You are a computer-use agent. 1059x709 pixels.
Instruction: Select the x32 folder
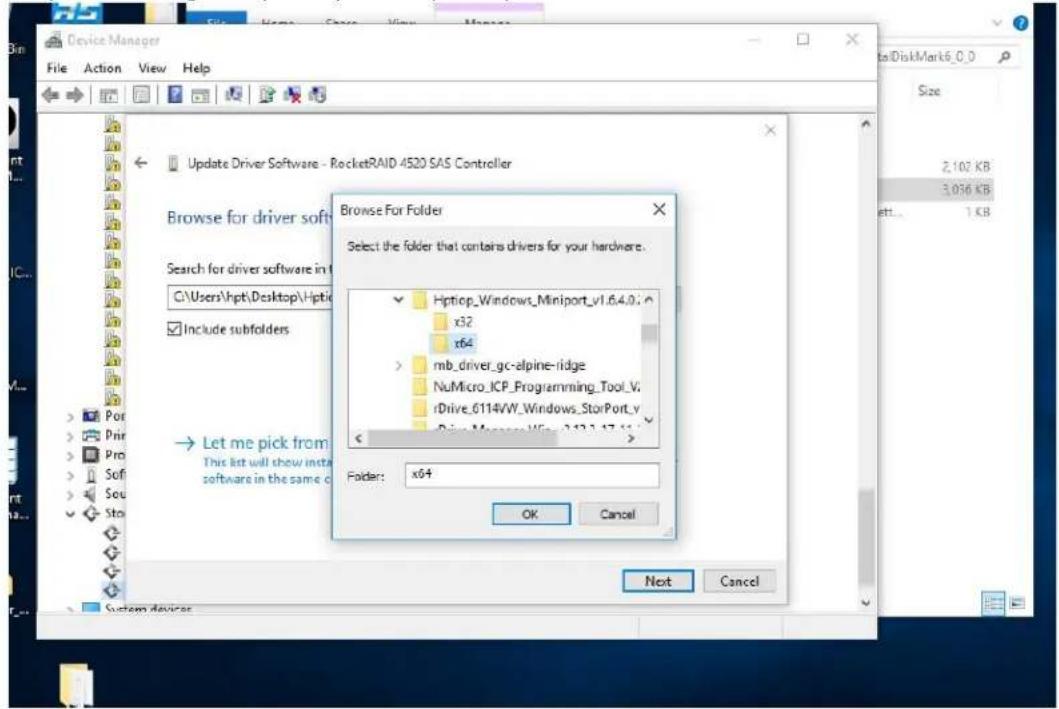click(x=463, y=321)
